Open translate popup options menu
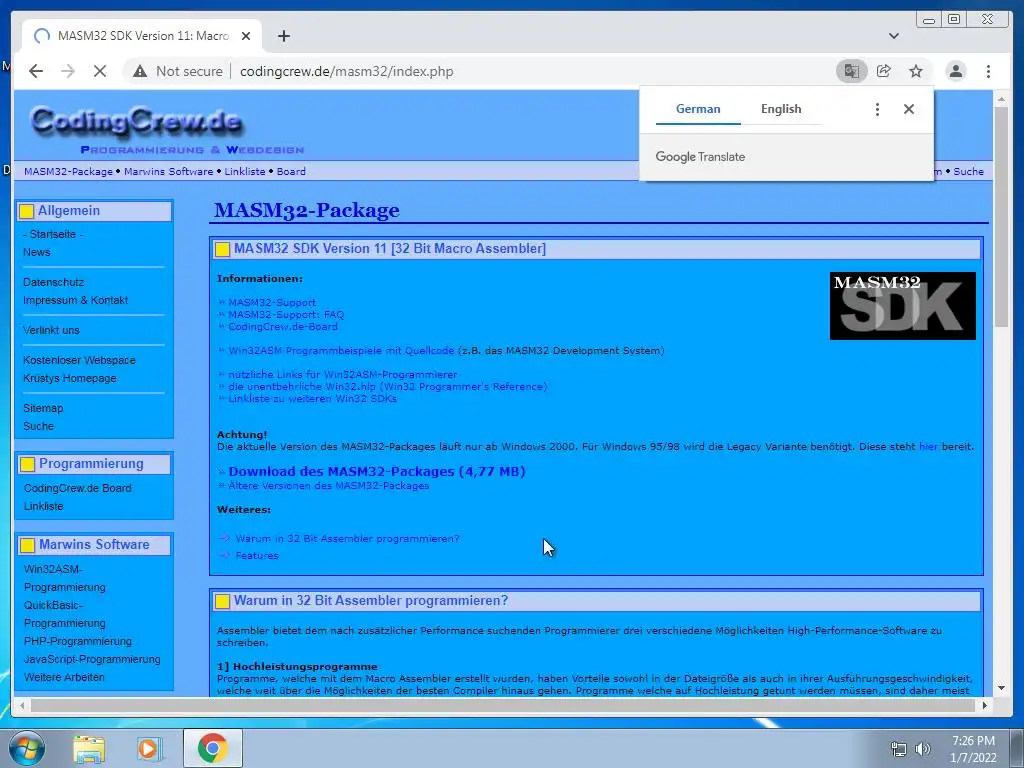 [x=877, y=109]
